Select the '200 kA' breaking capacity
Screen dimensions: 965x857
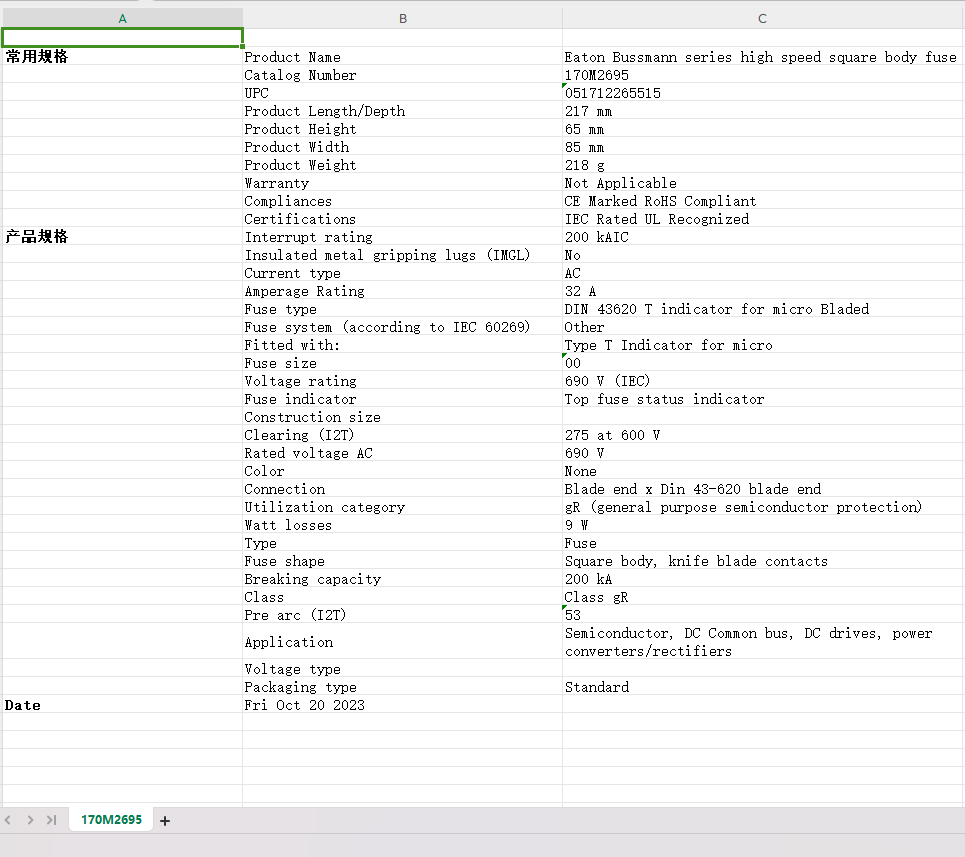763,578
